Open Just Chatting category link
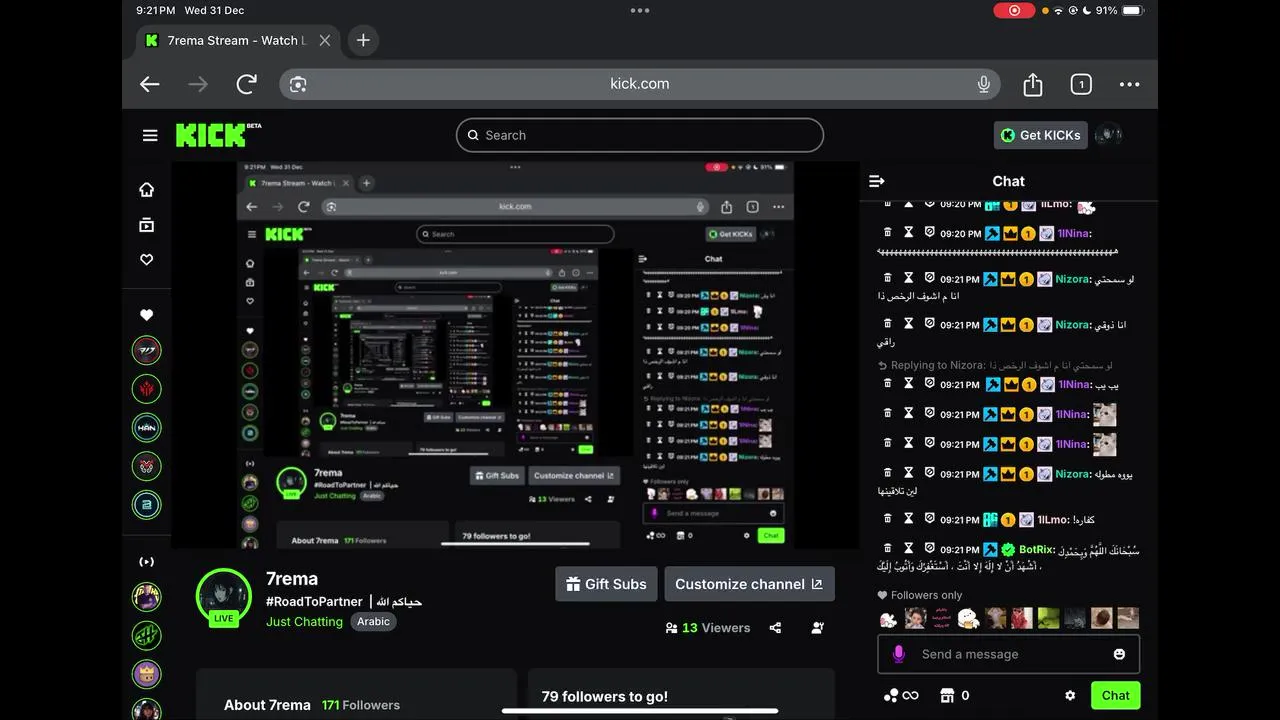Image resolution: width=1280 pixels, height=720 pixels. (304, 621)
